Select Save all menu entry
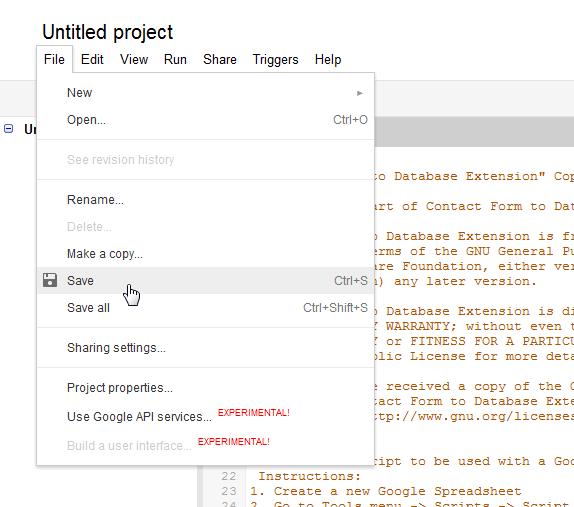This screenshot has width=574, height=507. tap(205, 307)
